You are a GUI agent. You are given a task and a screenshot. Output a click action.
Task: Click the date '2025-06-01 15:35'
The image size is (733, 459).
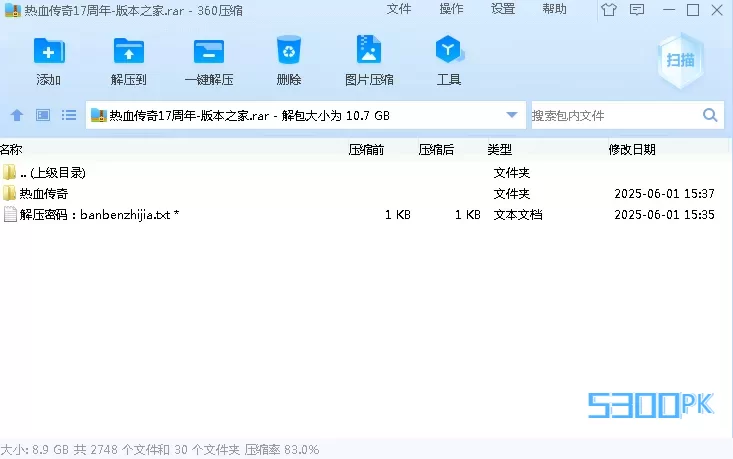click(x=664, y=215)
